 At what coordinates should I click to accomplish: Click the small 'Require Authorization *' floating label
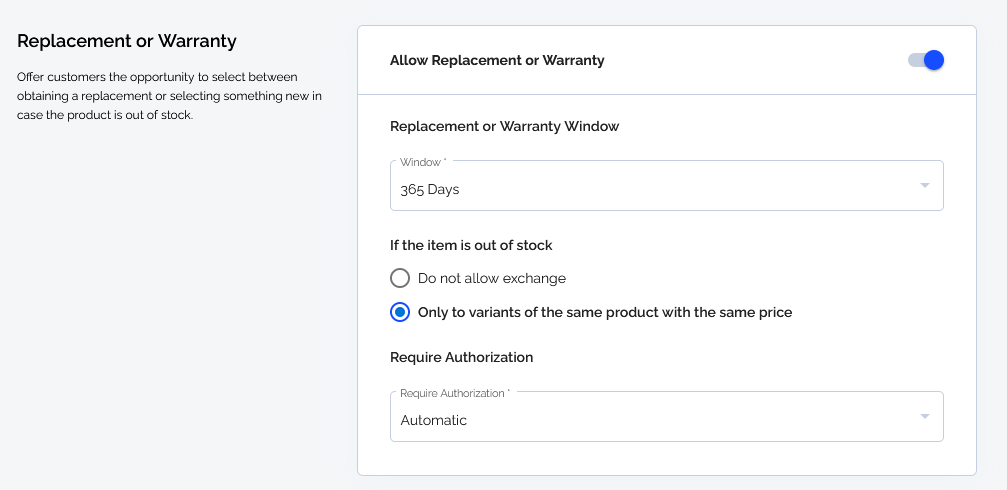click(x=455, y=393)
